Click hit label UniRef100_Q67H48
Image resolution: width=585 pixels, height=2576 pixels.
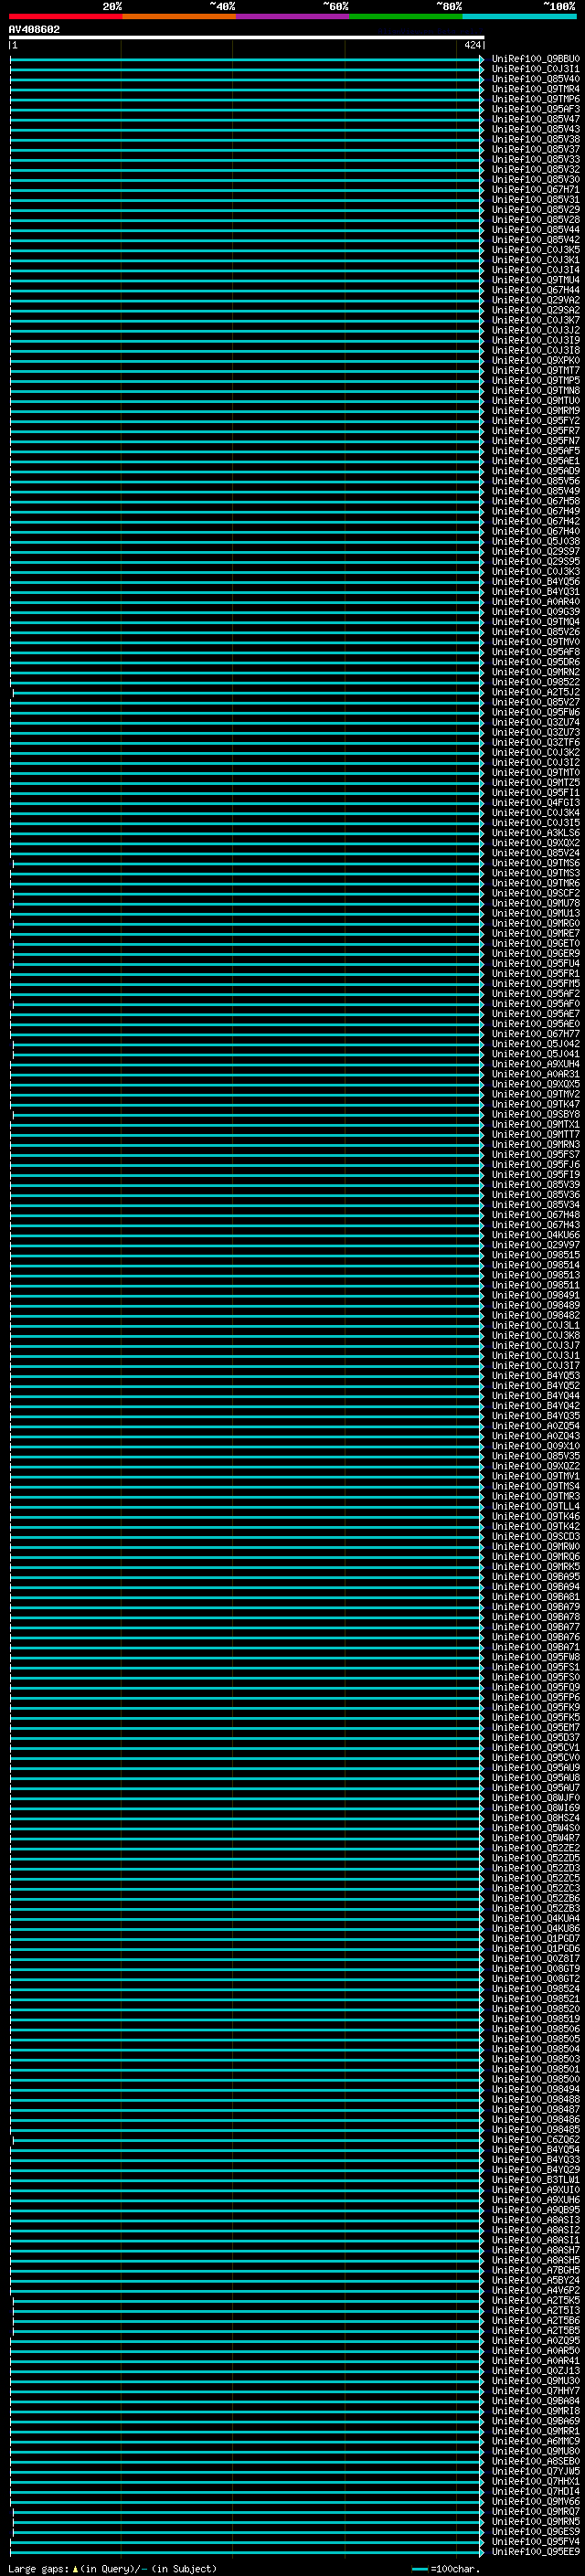coord(536,1215)
